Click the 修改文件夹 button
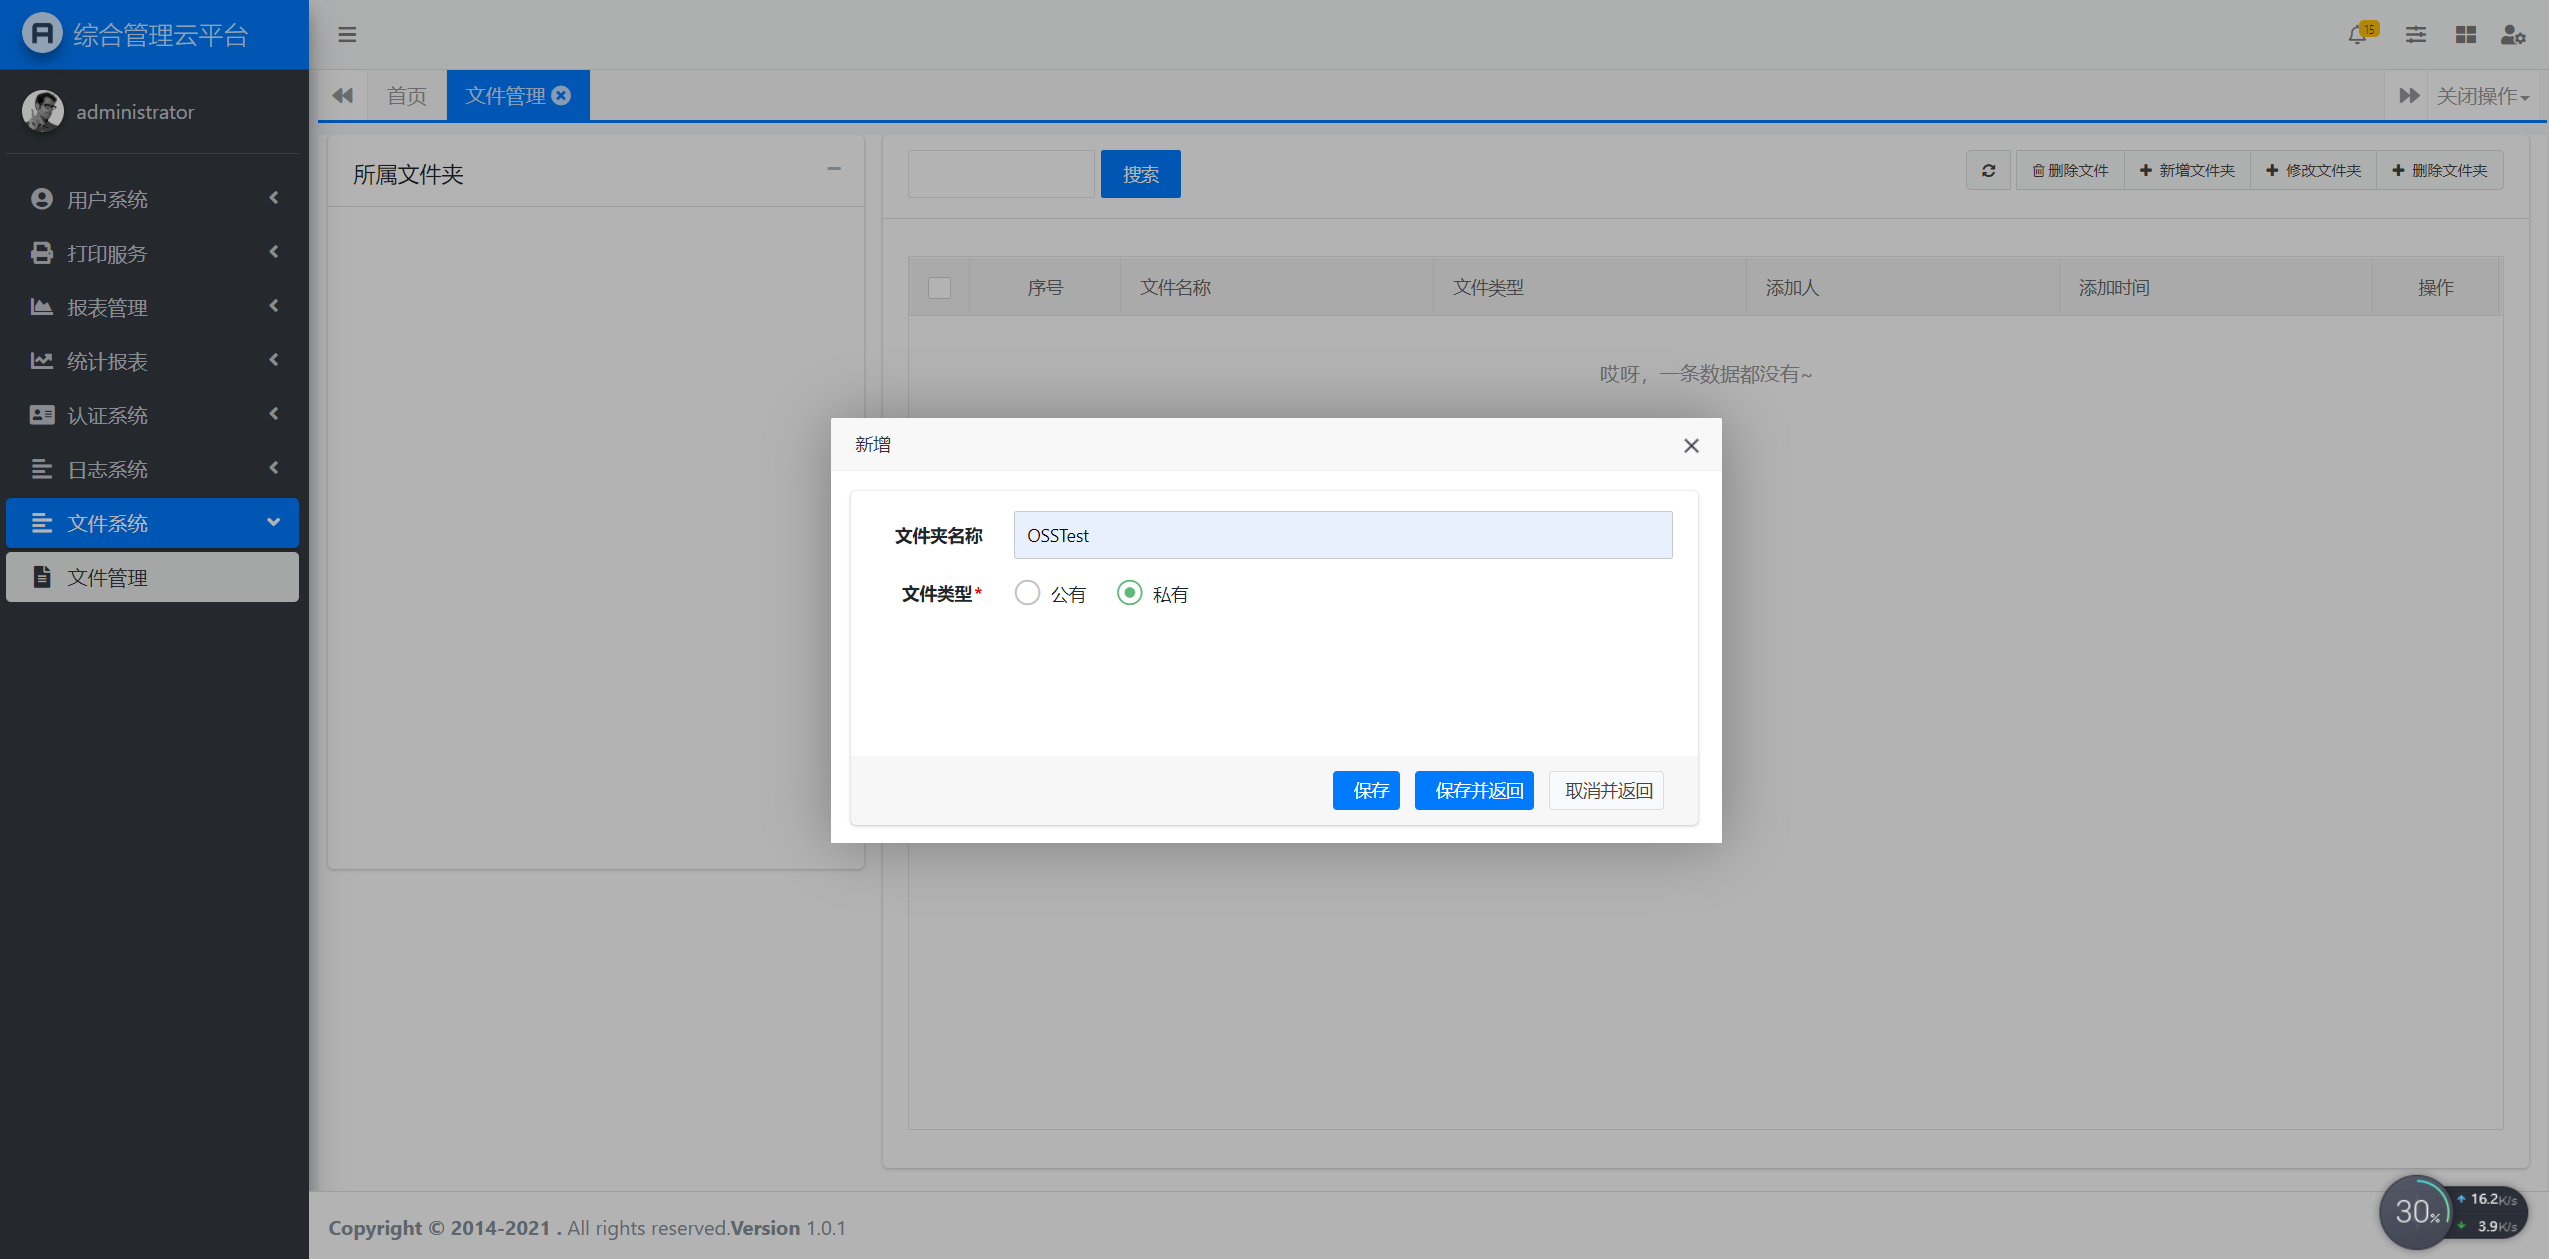Screen dimensions: 2549x1259 (x=2313, y=170)
